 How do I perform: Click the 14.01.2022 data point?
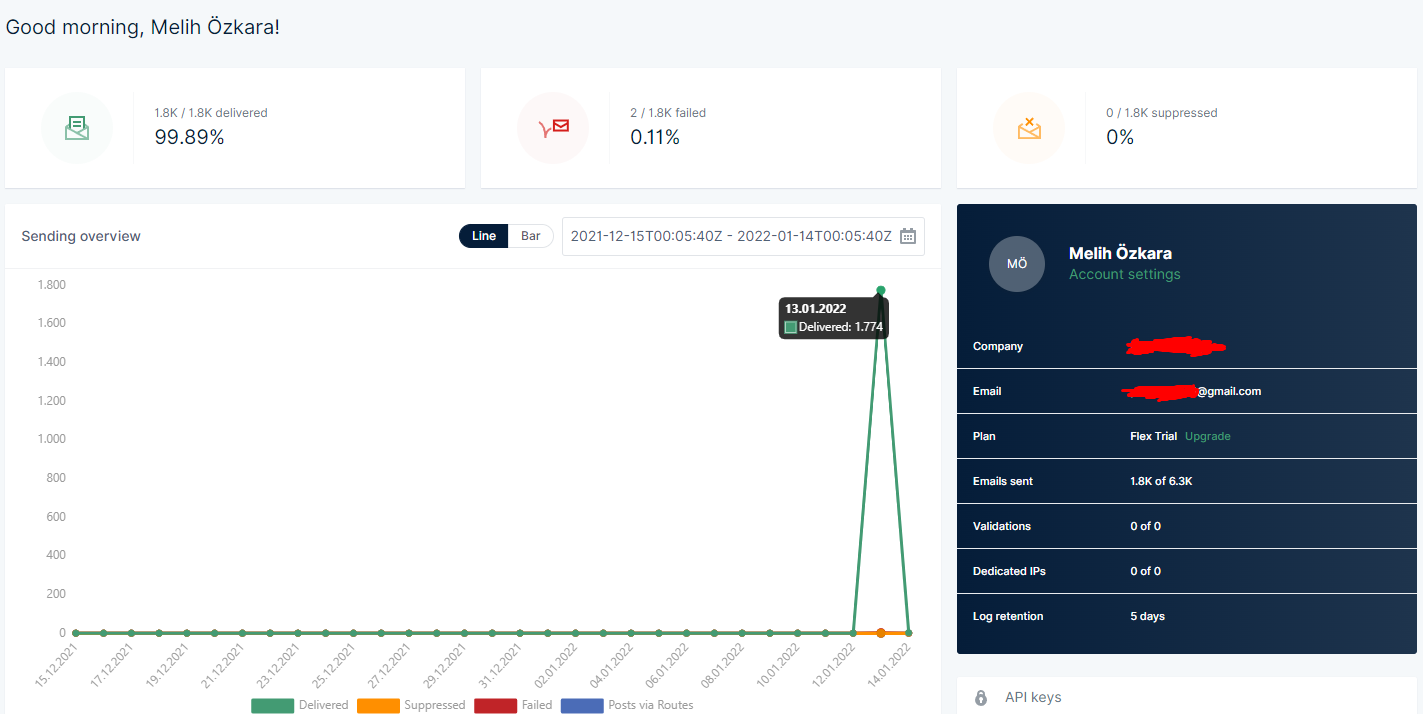[909, 632]
